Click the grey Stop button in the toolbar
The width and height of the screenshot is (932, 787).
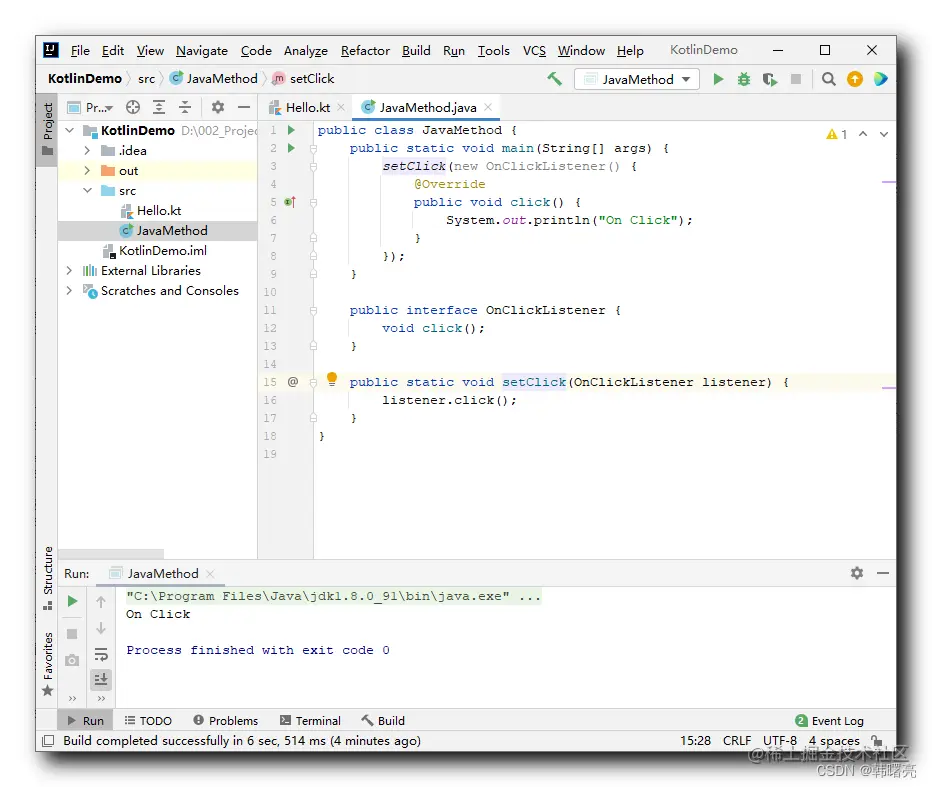796,79
